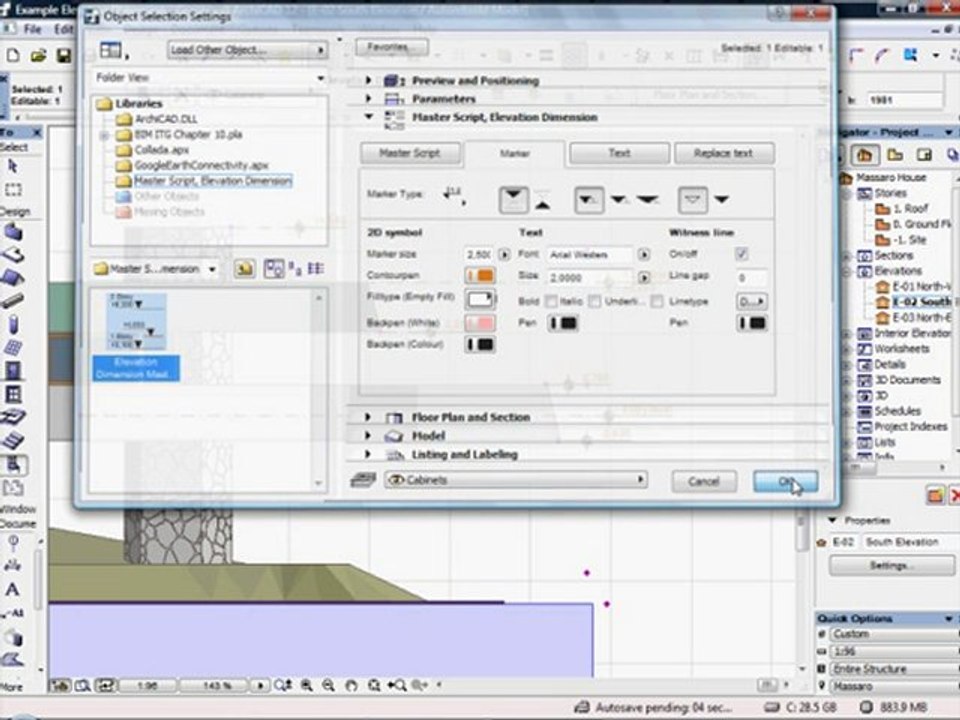Switch to the Text tab

tap(619, 153)
